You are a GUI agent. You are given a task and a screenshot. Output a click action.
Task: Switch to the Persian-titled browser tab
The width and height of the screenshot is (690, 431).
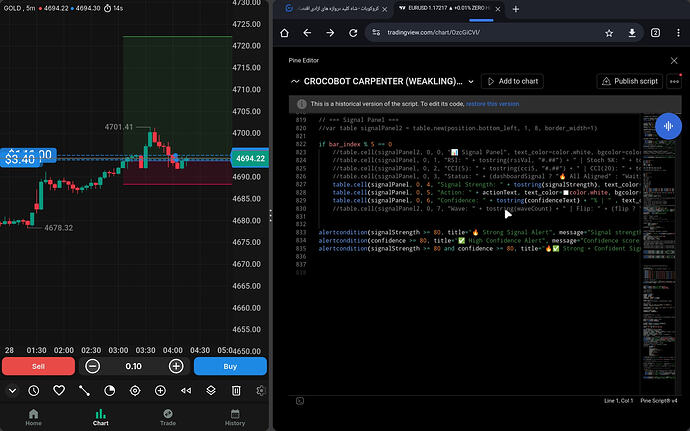coord(337,9)
